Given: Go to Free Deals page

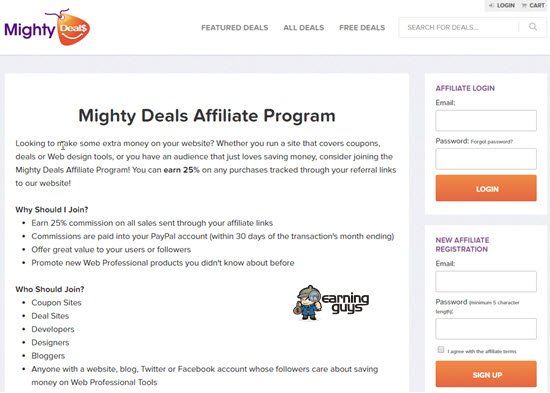Looking at the screenshot, I should tap(362, 28).
